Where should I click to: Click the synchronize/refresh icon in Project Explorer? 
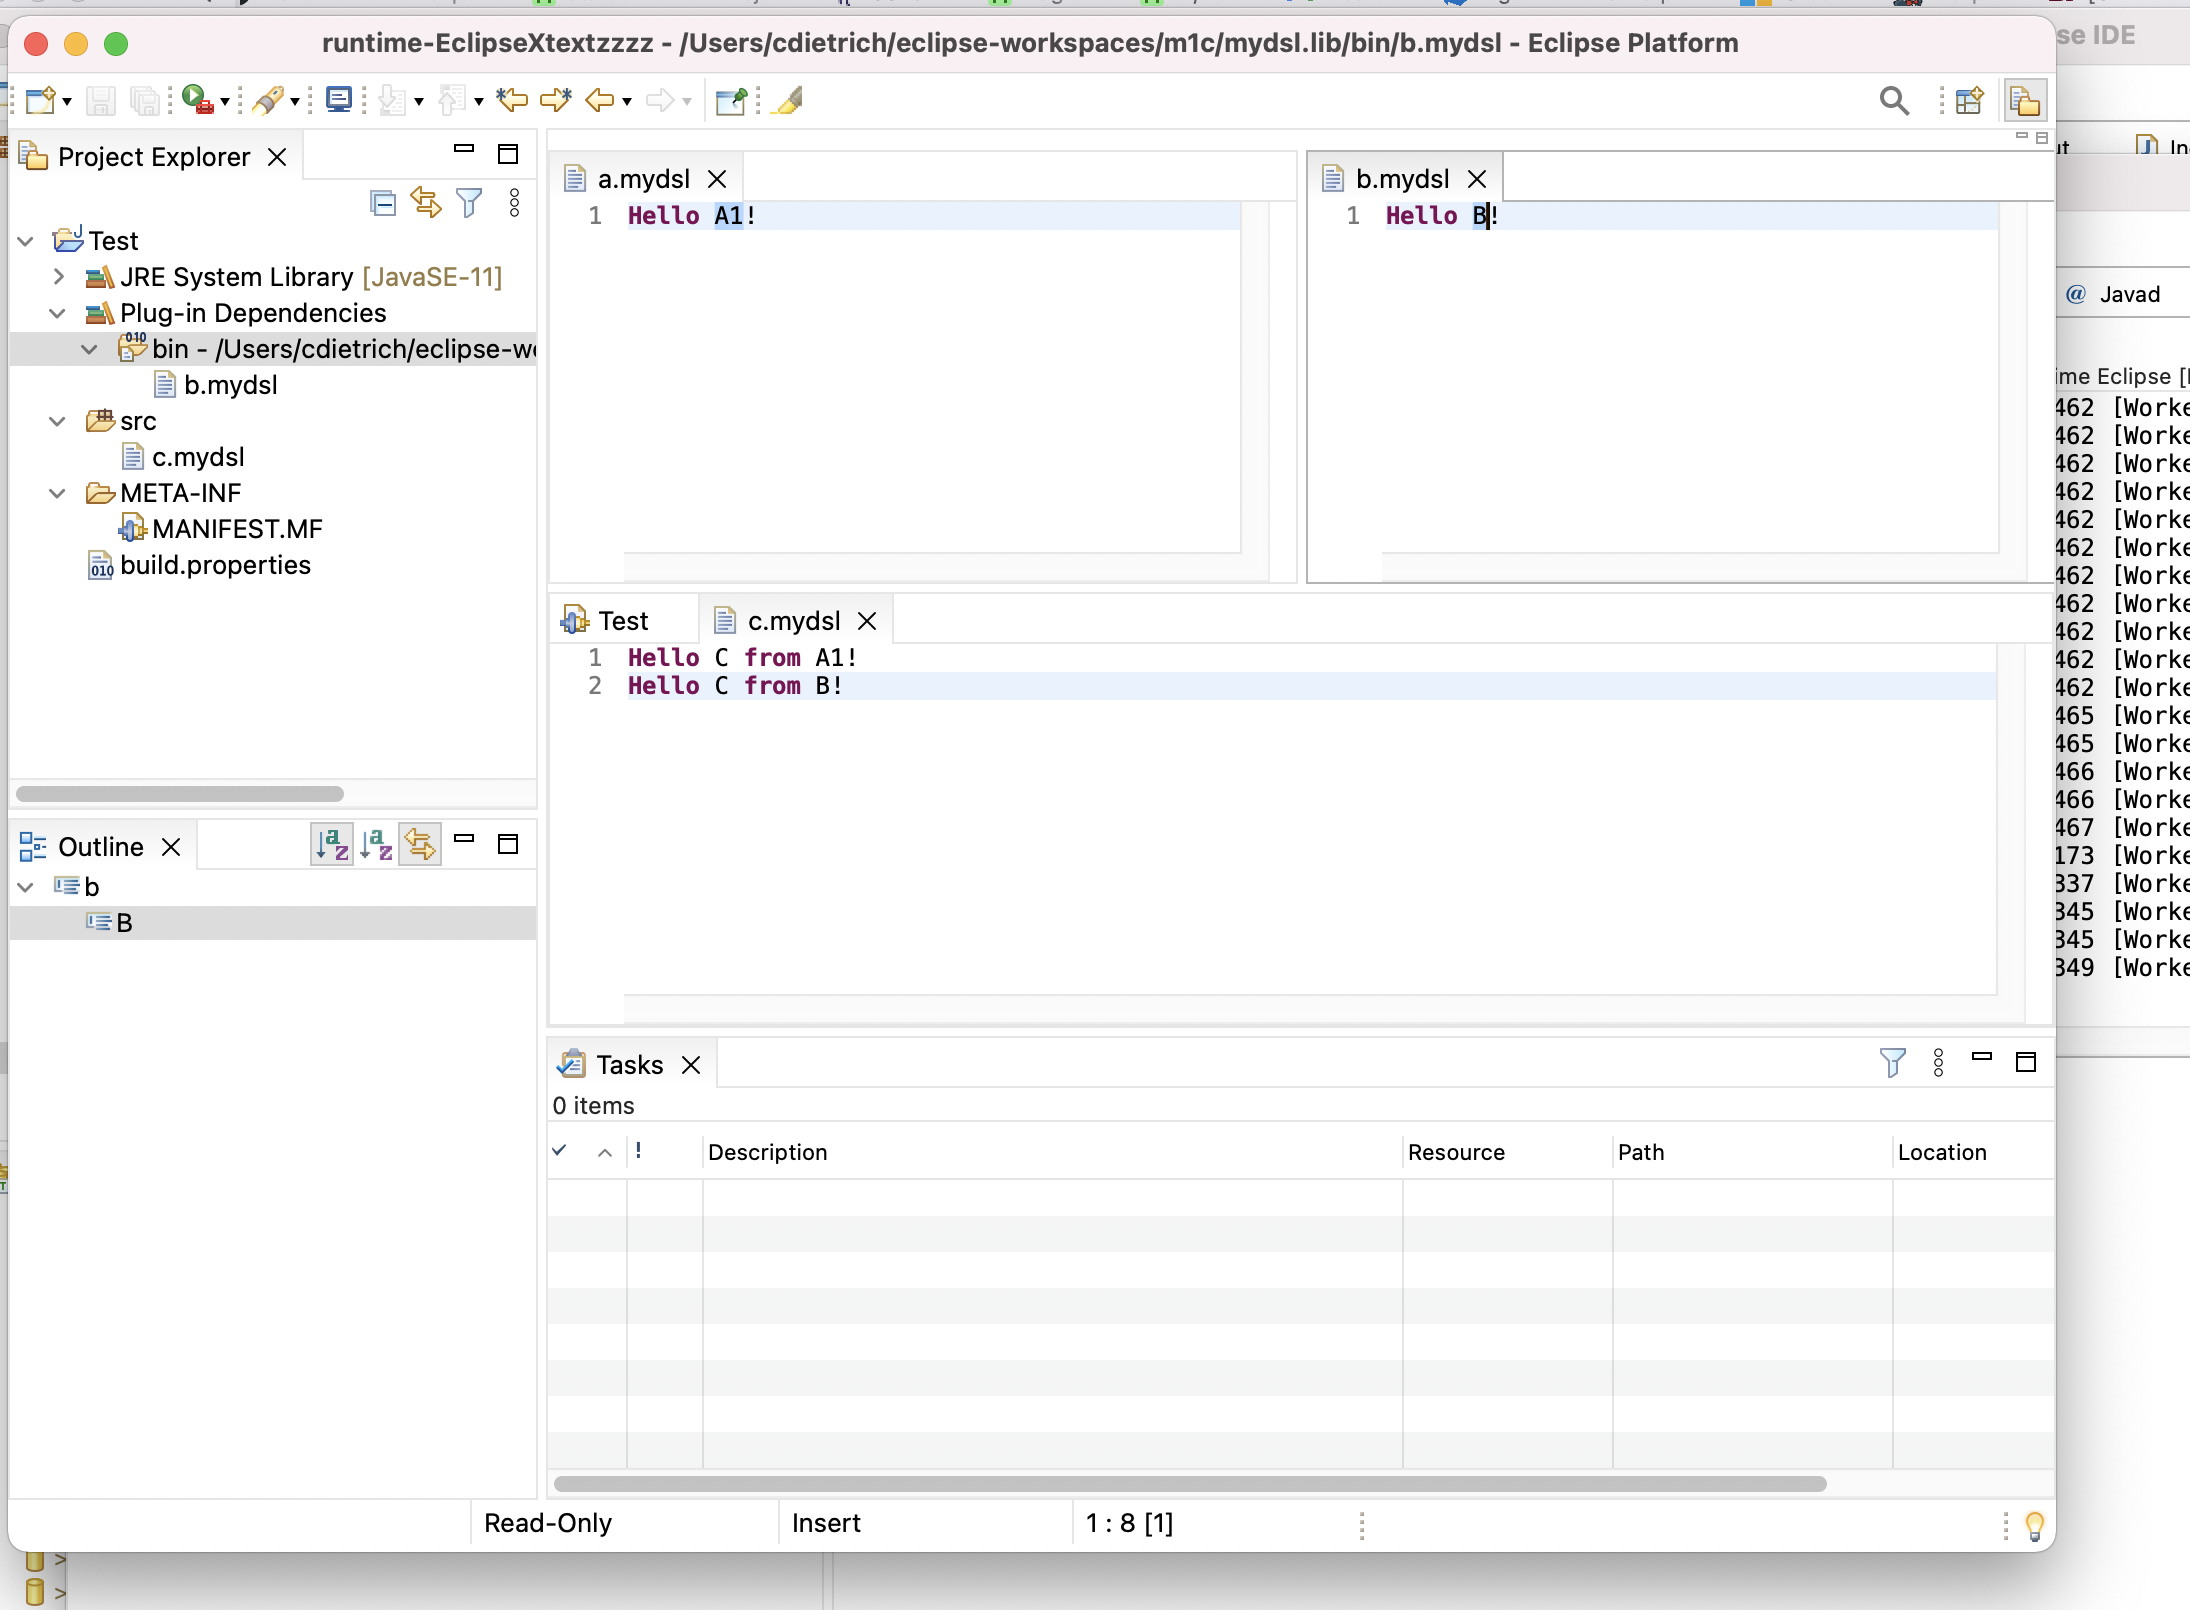423,202
